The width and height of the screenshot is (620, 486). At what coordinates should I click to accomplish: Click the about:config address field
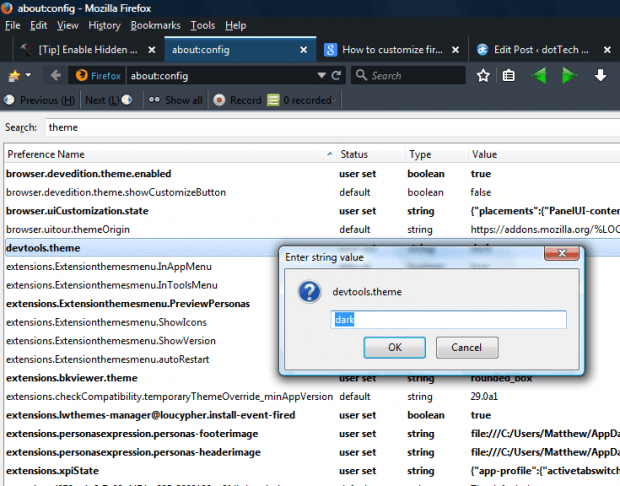[221, 76]
